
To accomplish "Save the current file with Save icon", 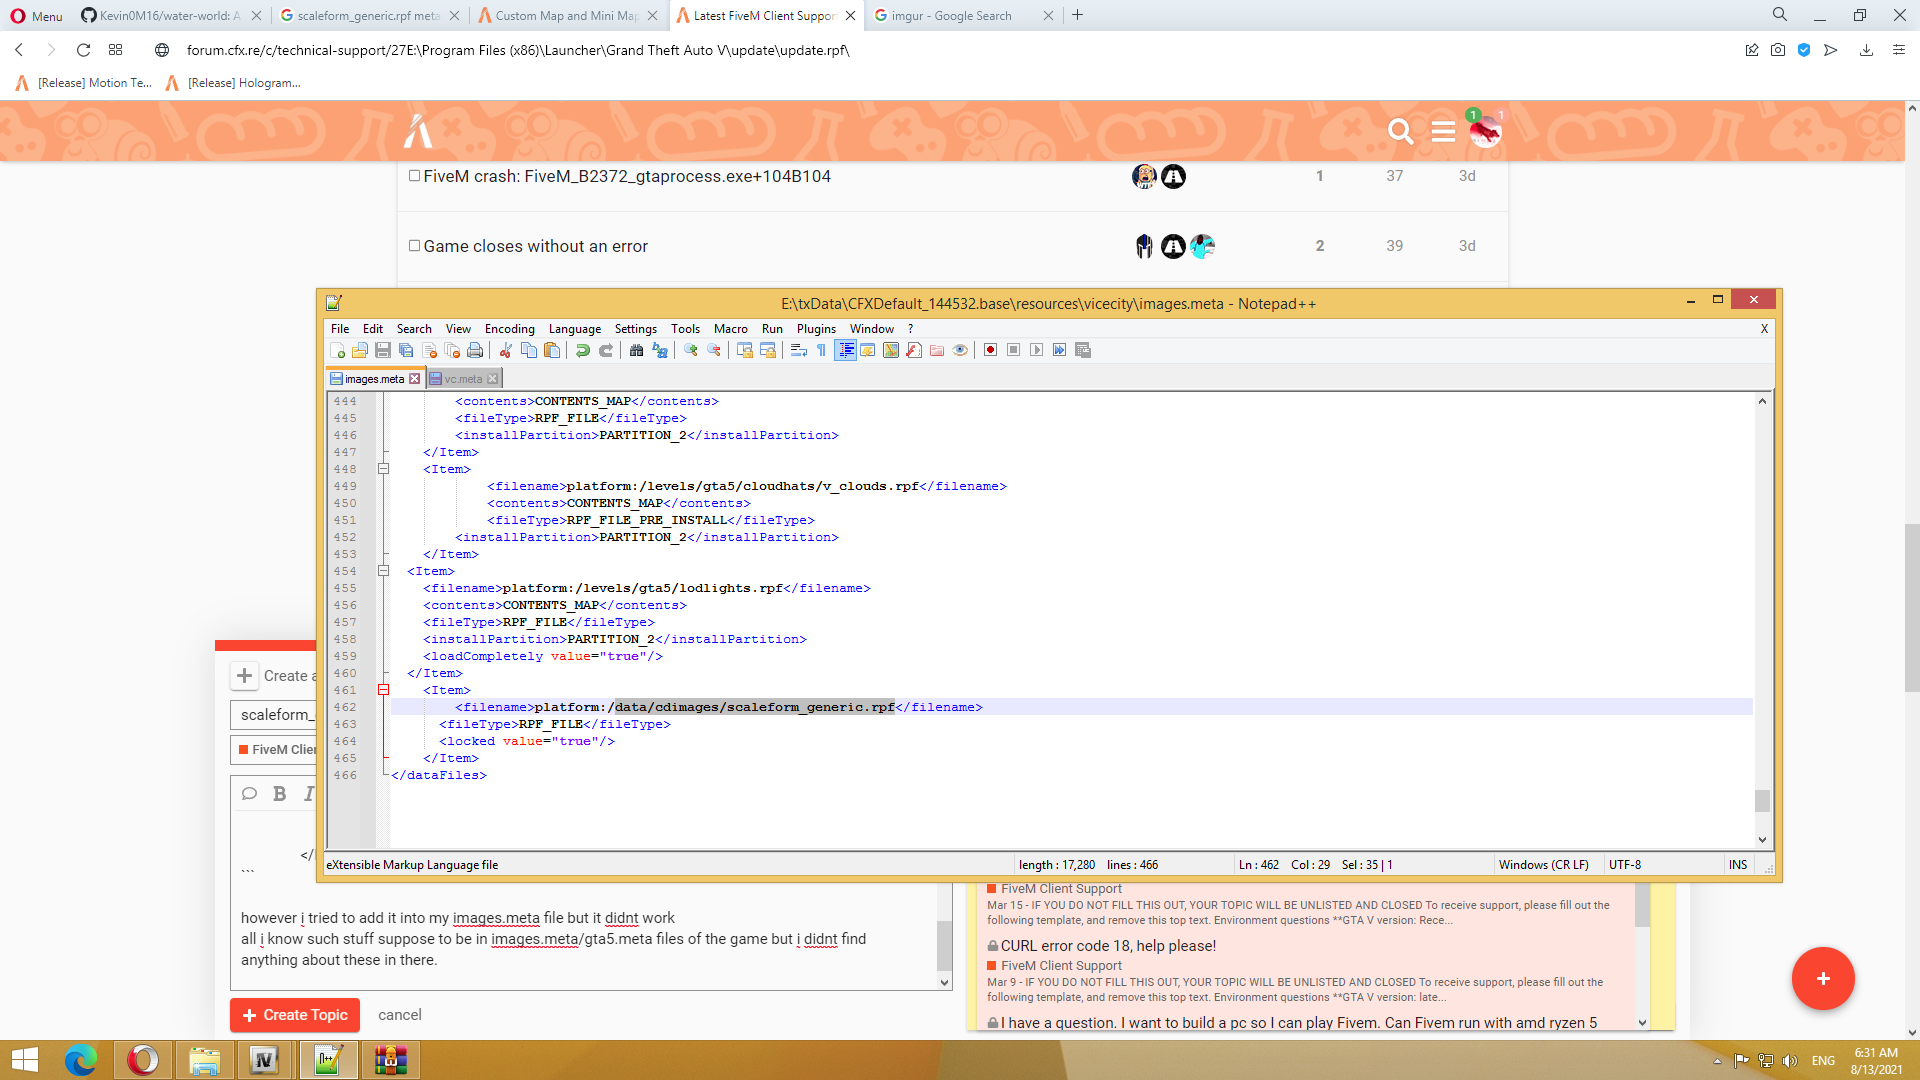I will [383, 350].
